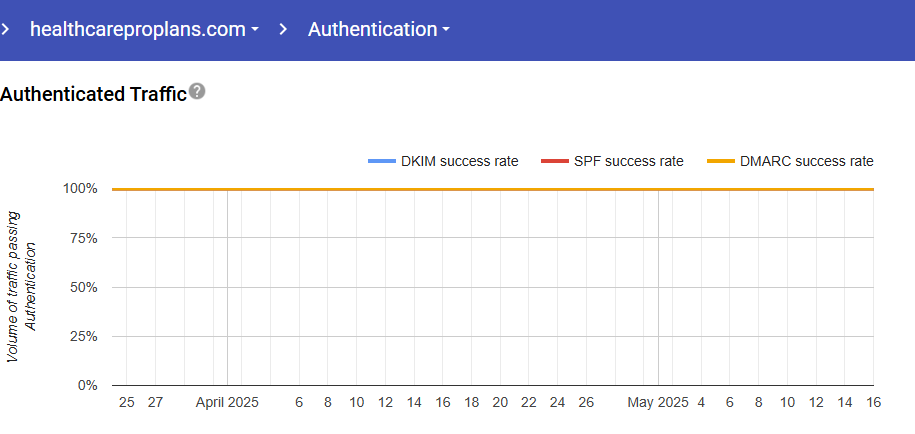915x434 pixels.
Task: Click the Volume of traffic passing Authentication title
Action: coord(20,286)
